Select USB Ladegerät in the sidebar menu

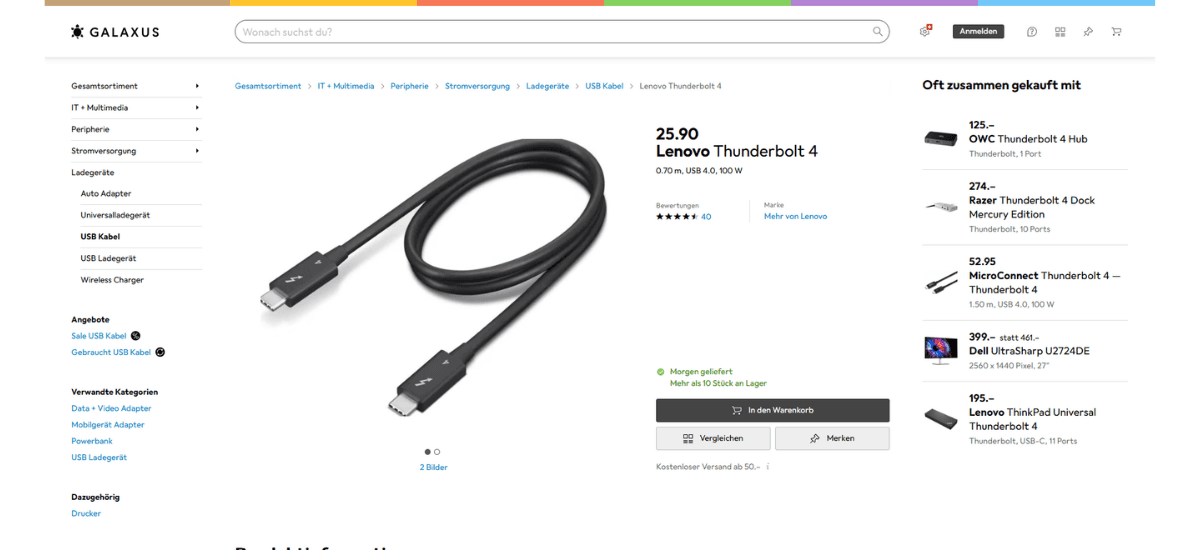108,258
